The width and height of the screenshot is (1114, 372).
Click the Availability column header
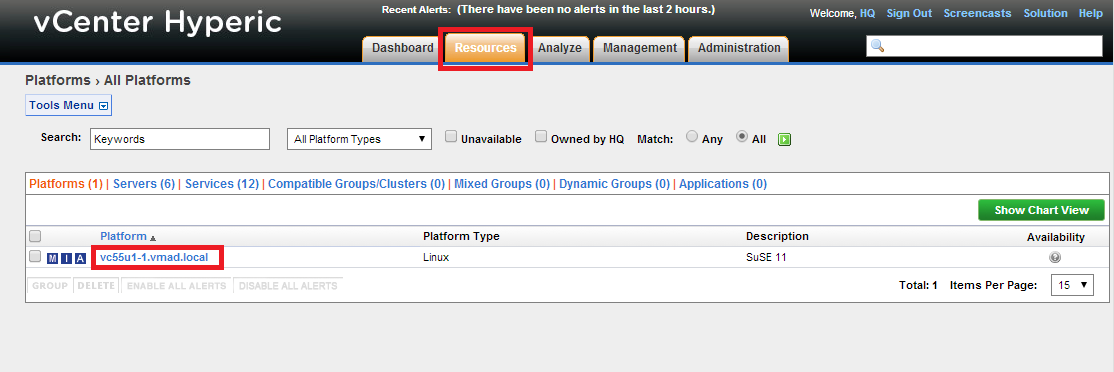(x=1056, y=237)
